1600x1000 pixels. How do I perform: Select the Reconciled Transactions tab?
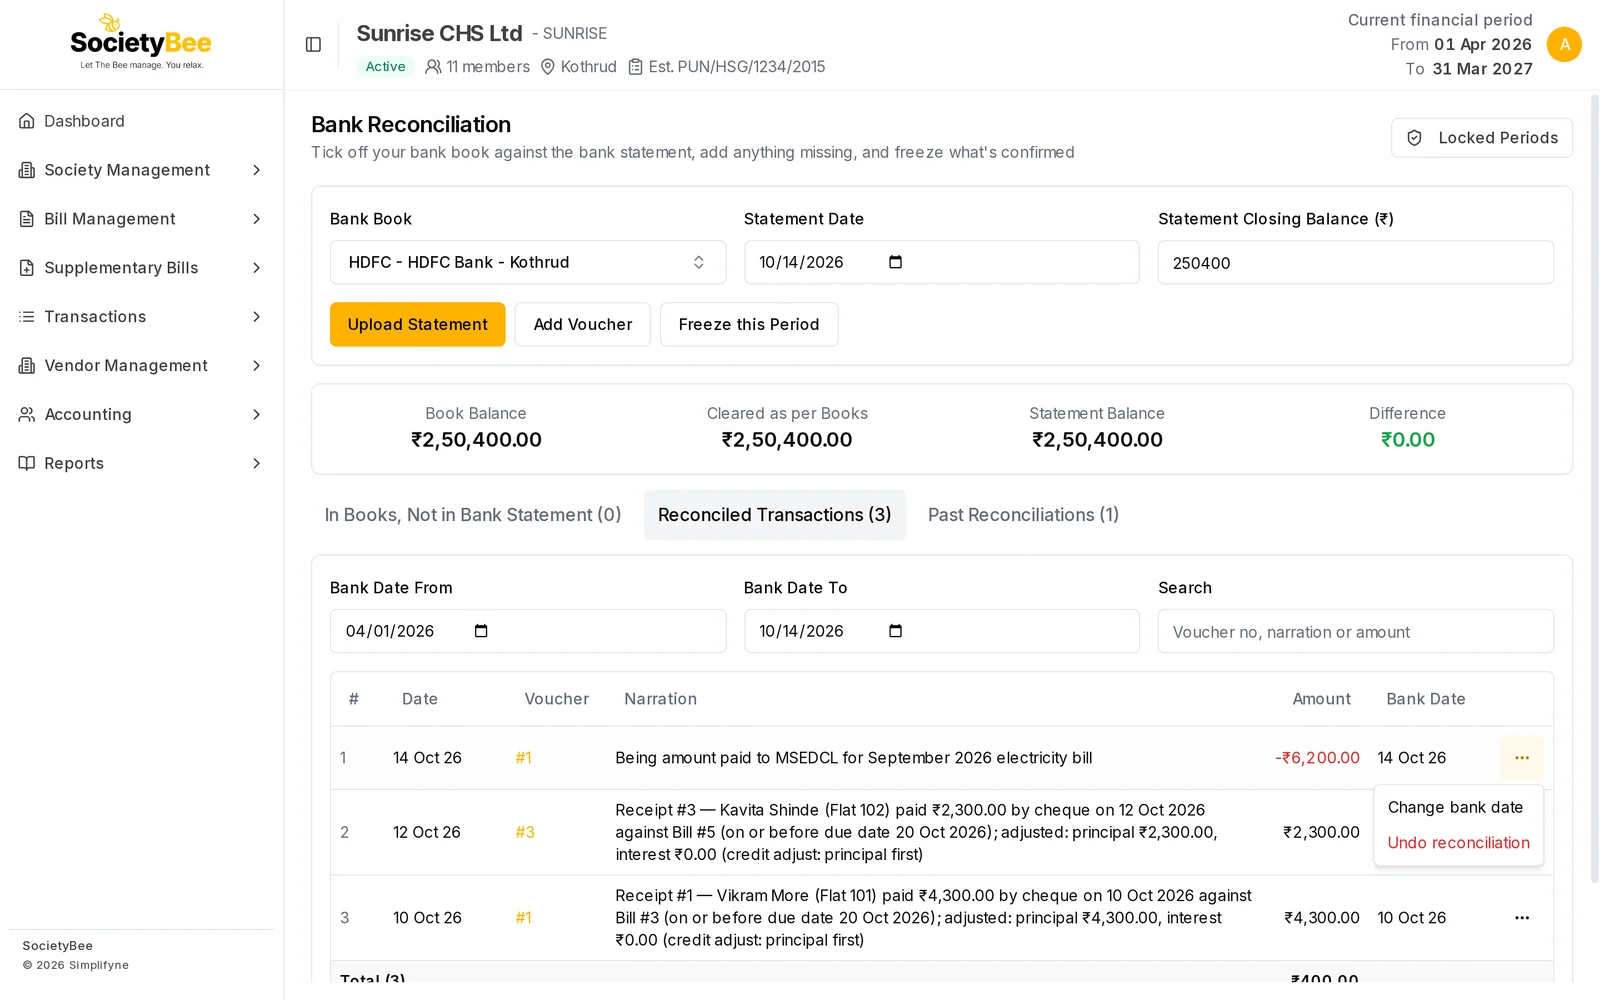click(775, 515)
